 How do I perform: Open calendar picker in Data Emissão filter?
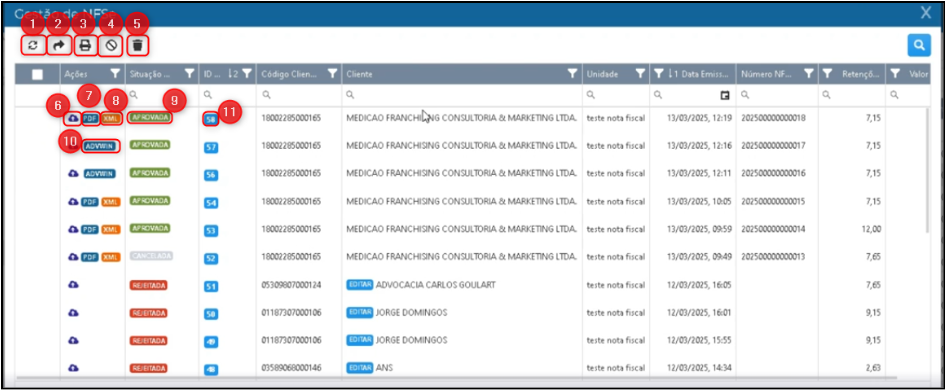point(726,95)
